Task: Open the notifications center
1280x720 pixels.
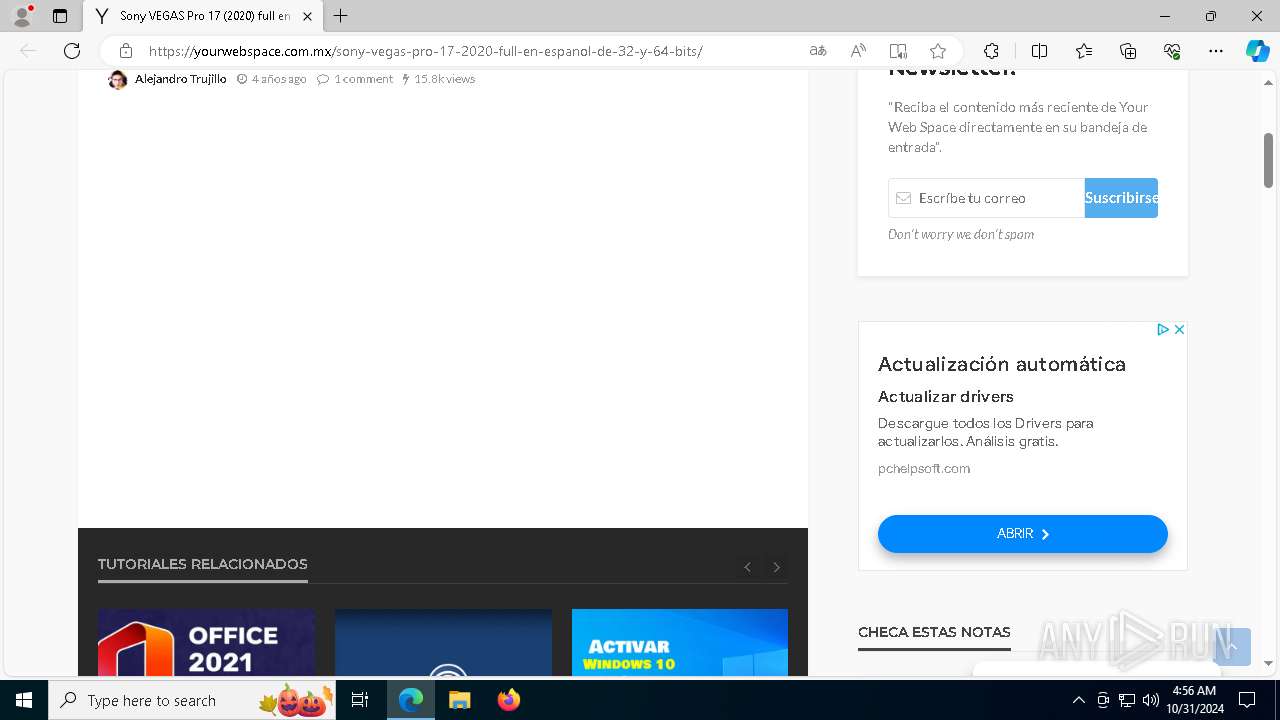Action: click(1247, 700)
